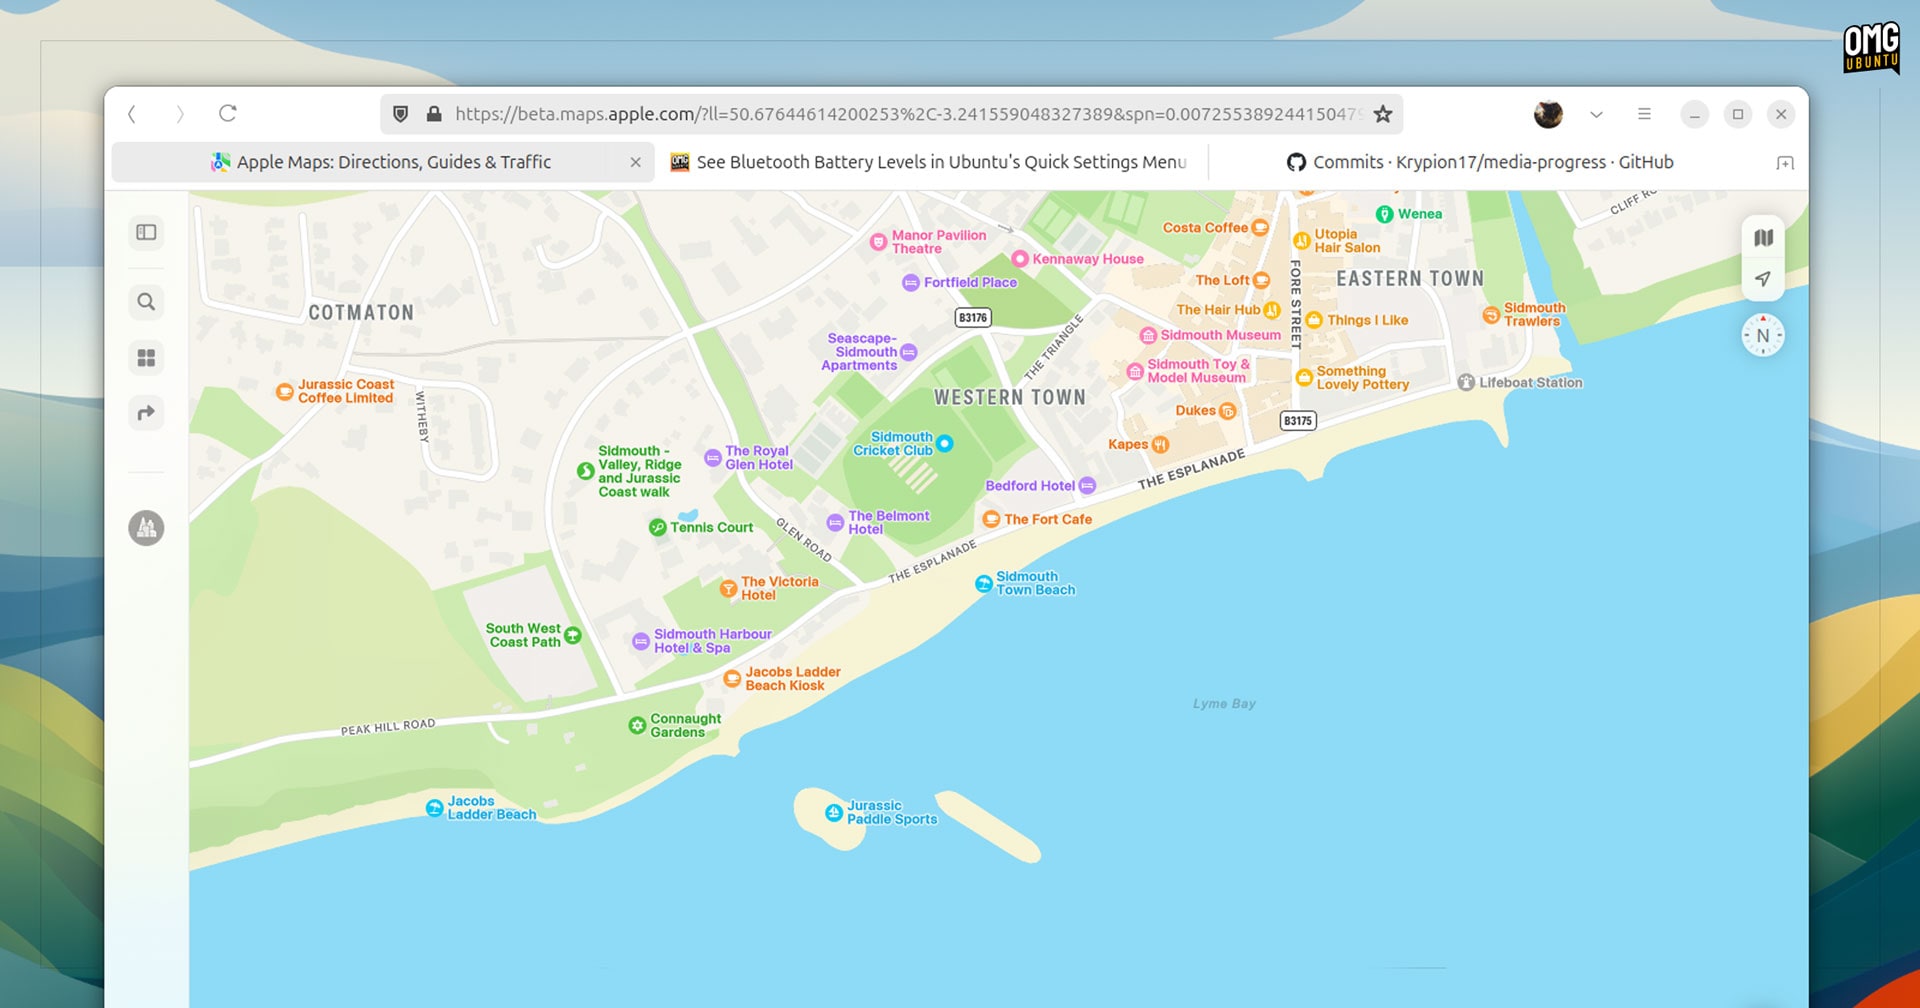Open the Guides grid icon
1920x1008 pixels.
(146, 357)
